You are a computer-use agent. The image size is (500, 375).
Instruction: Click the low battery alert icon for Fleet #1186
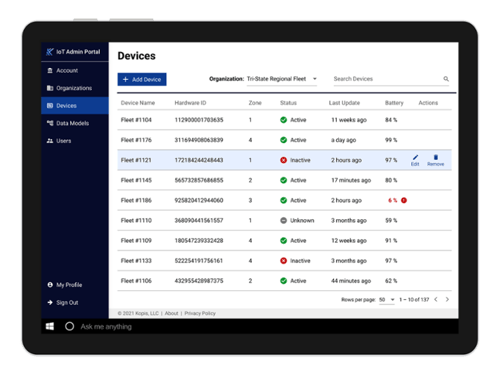point(404,200)
